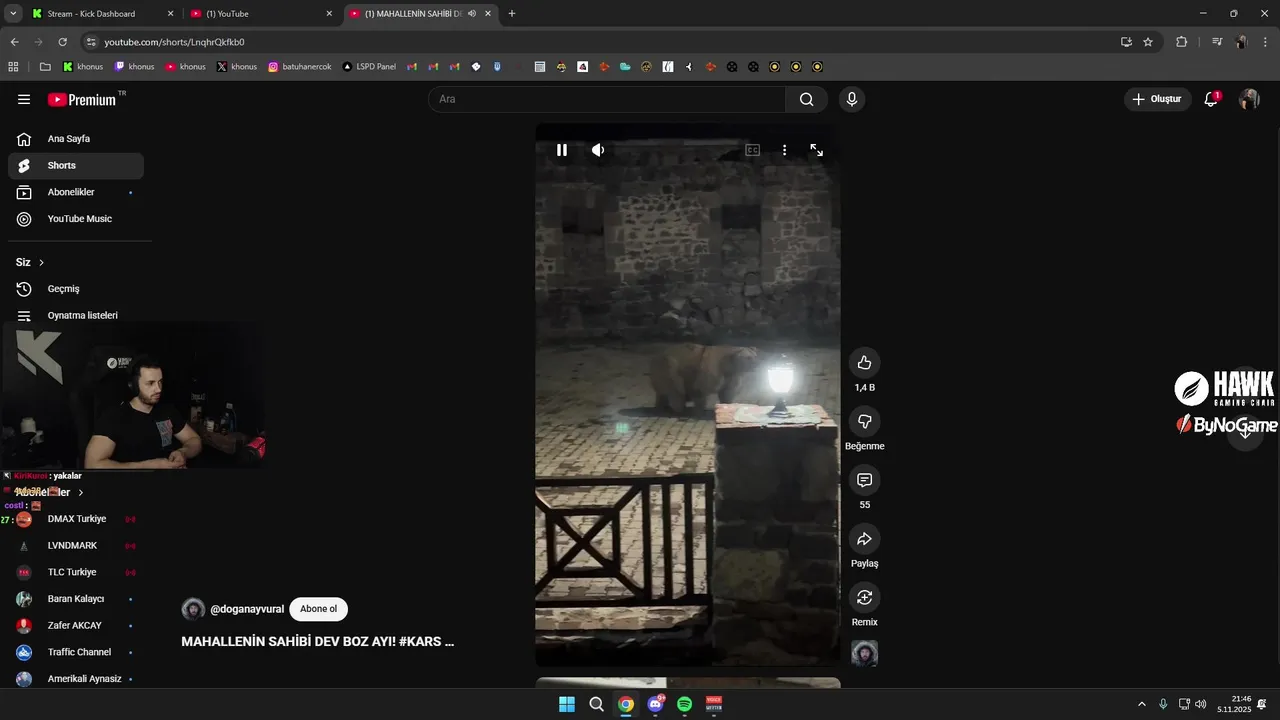Viewport: 1280px width, 720px height.
Task: Reload the current page
Action: click(62, 42)
